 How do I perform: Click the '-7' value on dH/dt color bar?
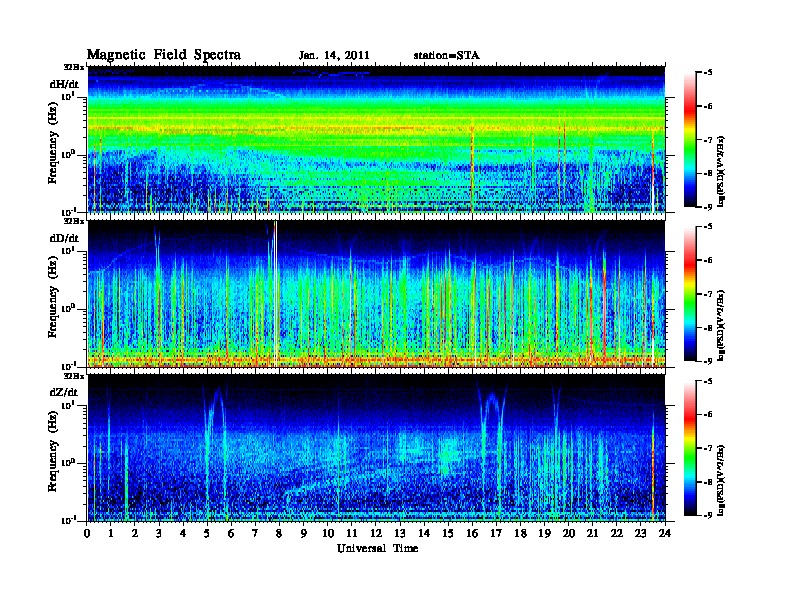pos(708,140)
